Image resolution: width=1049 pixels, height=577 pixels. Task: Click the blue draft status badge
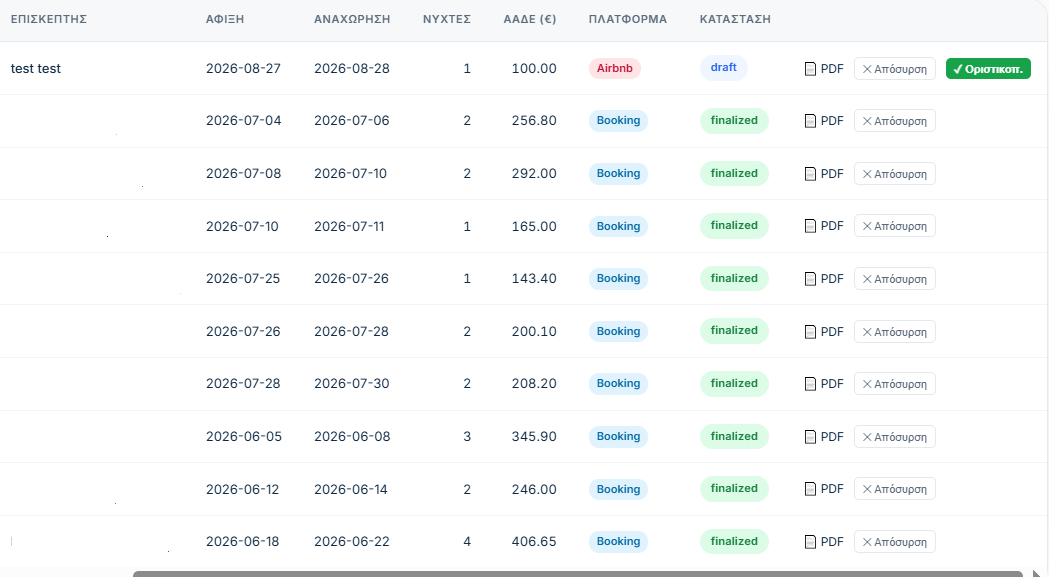[x=723, y=68]
